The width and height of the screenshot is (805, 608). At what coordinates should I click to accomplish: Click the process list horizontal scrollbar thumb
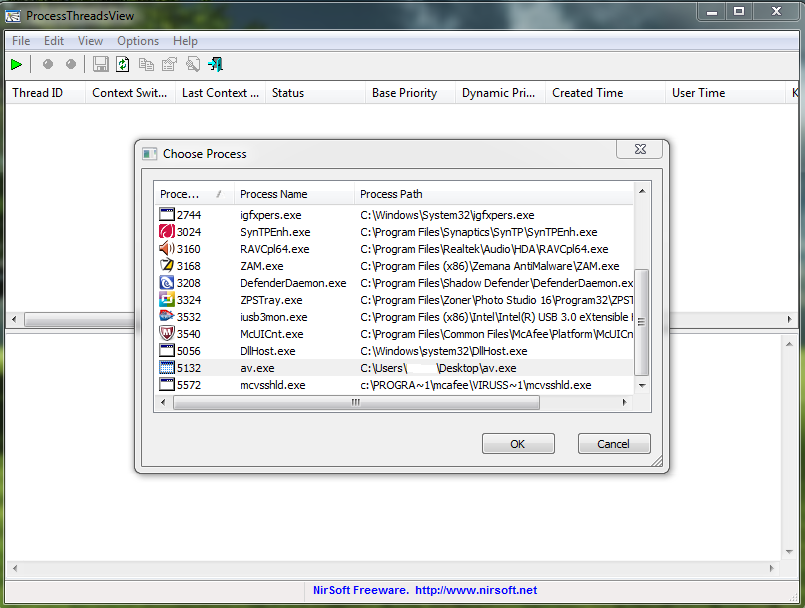point(356,403)
